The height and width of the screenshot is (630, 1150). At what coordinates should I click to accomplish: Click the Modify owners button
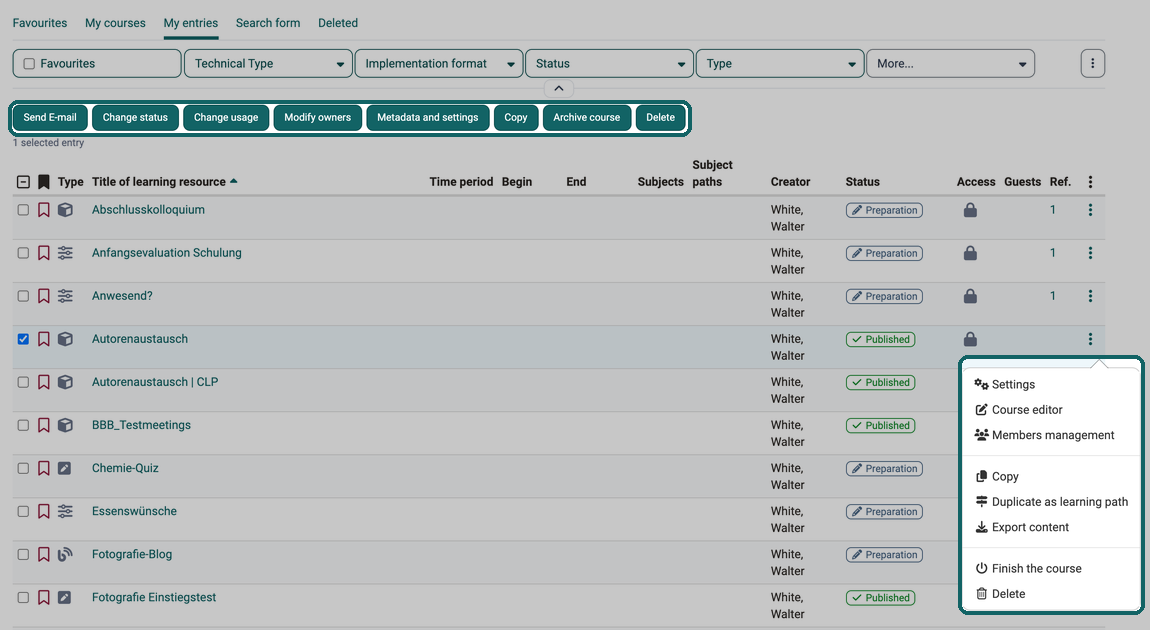pos(318,117)
